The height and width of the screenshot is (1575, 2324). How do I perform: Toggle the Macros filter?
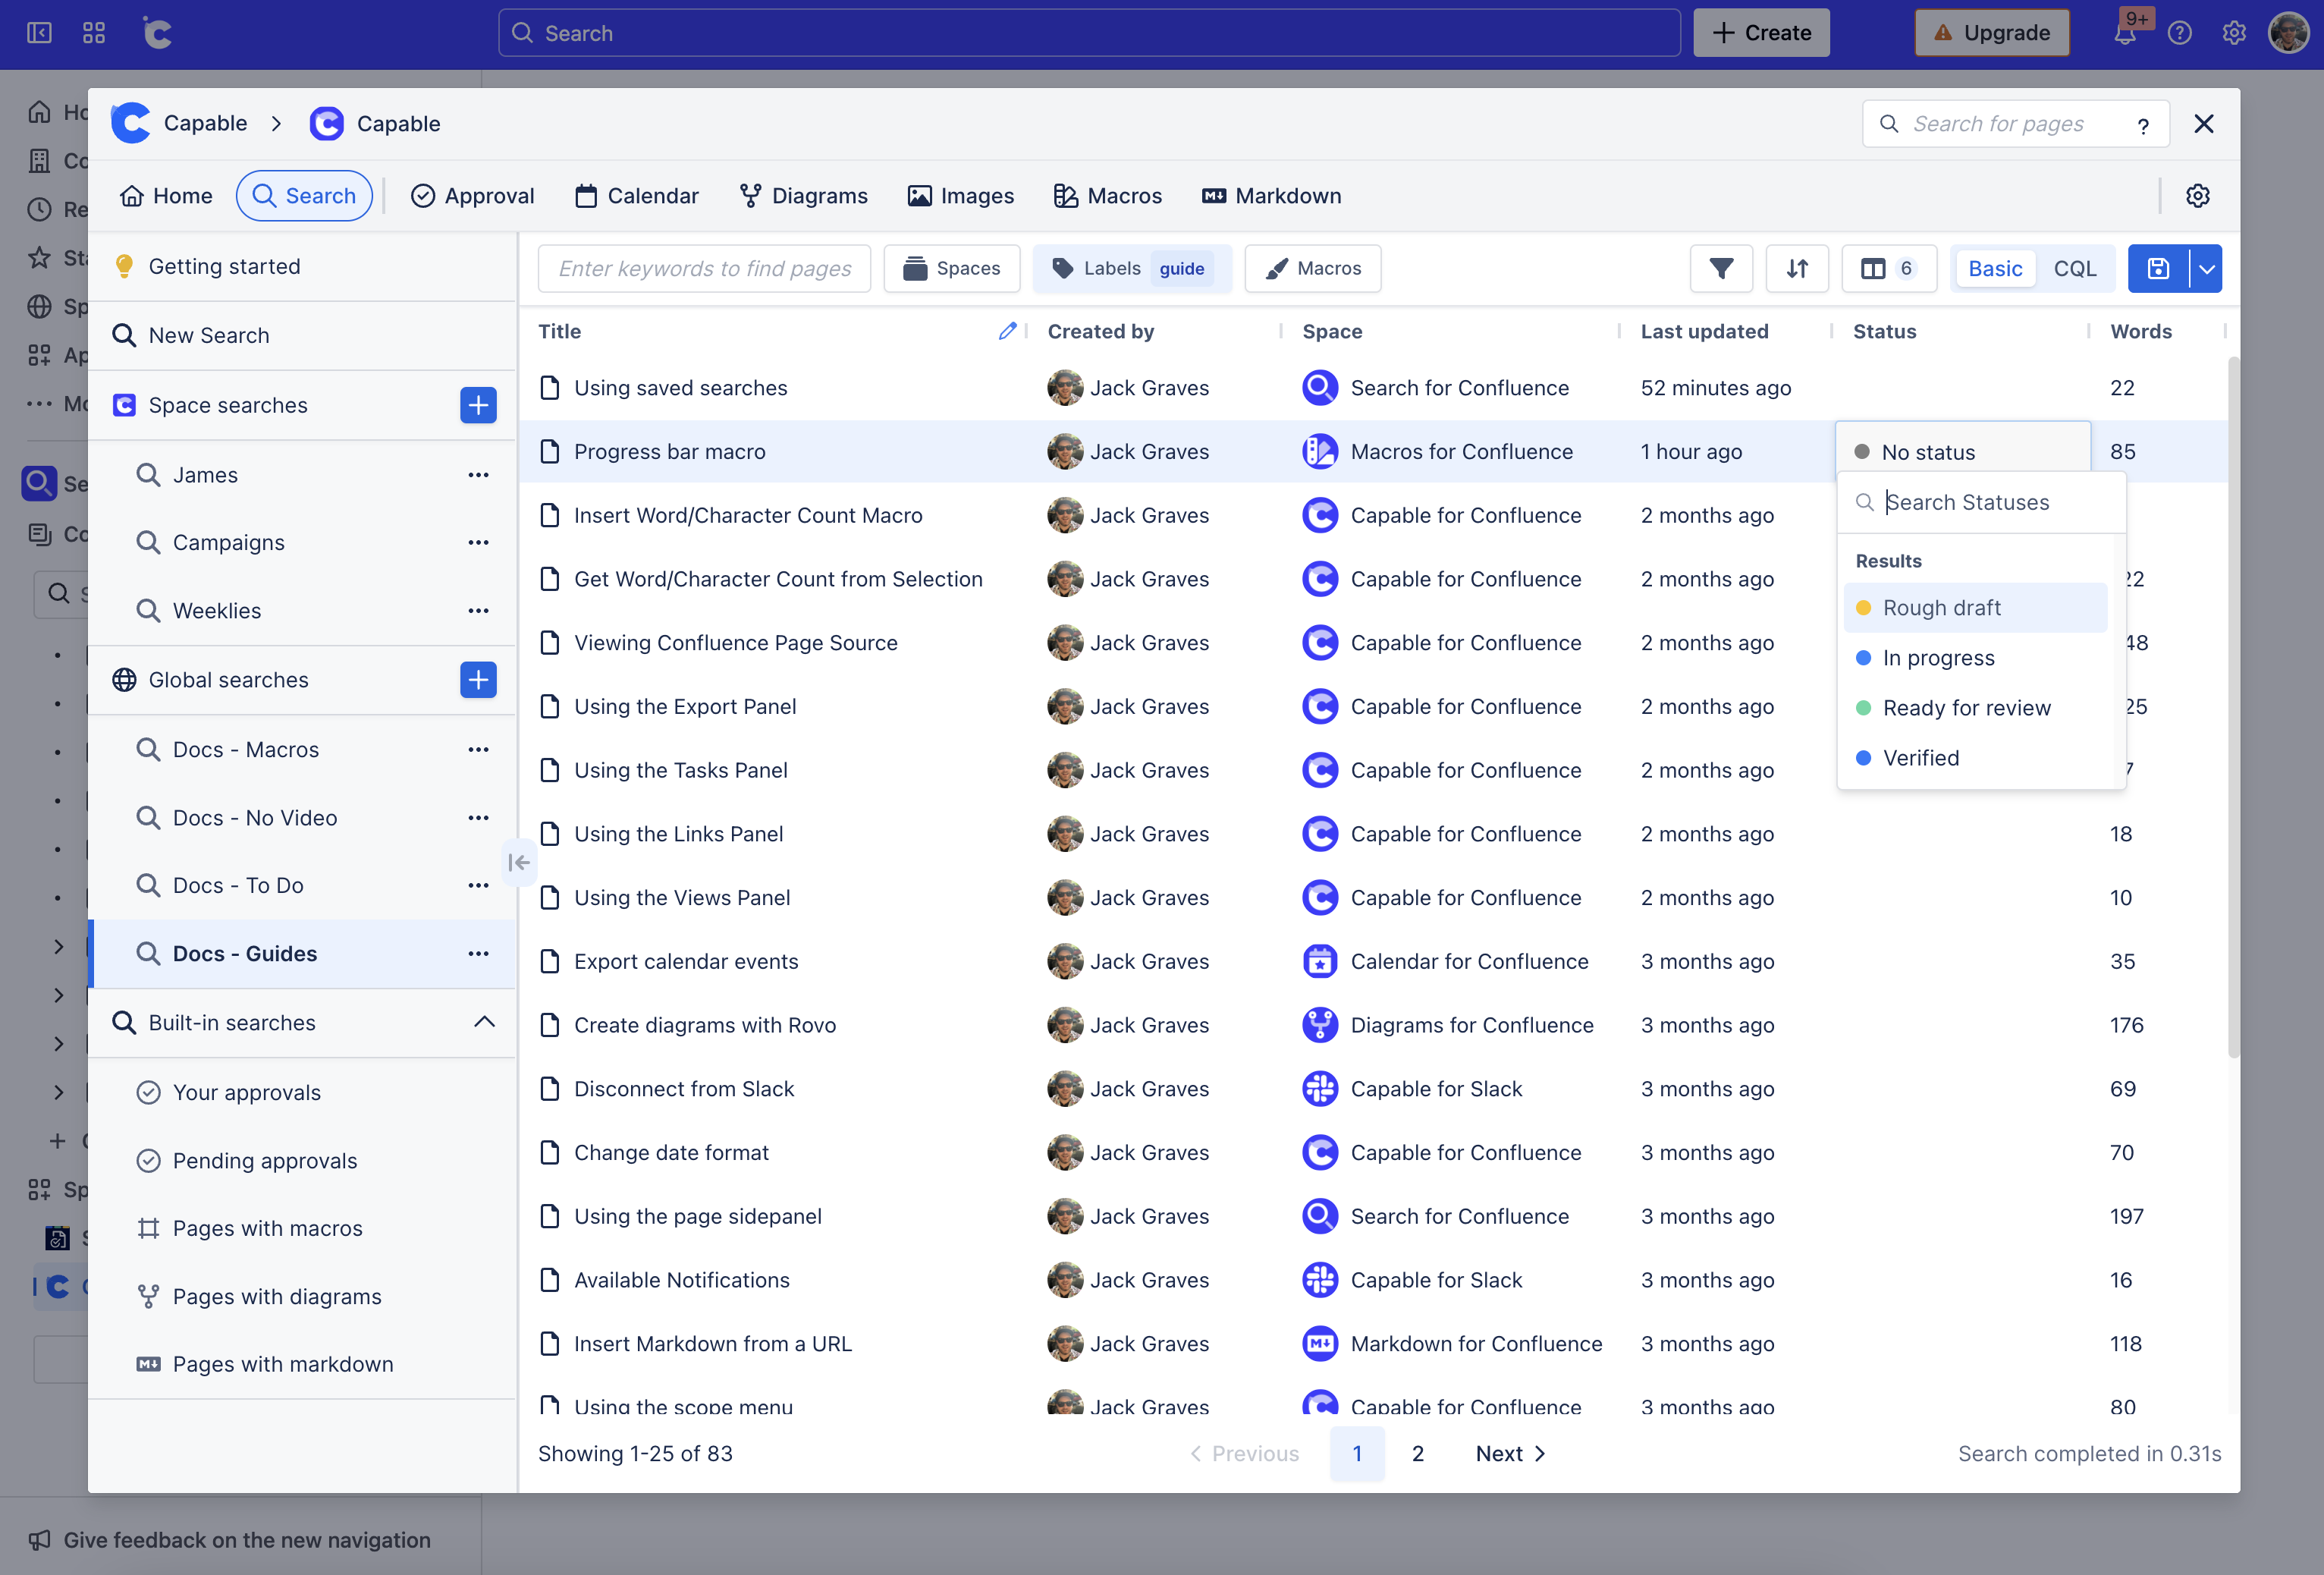coord(1312,268)
